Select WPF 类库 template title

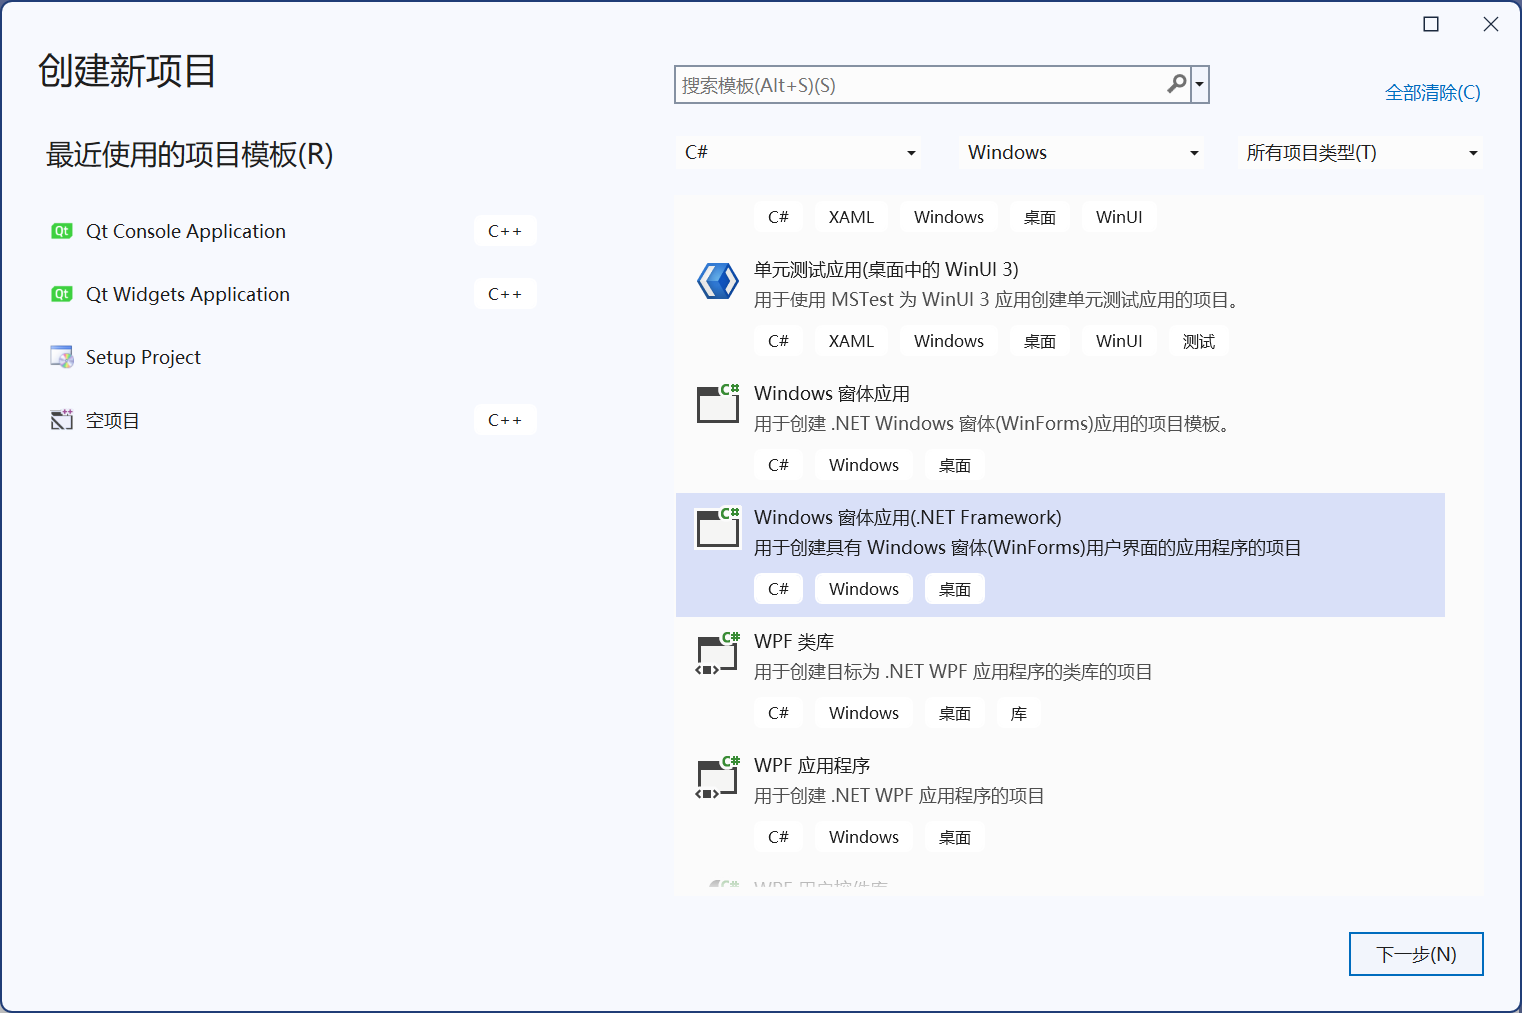pos(794,641)
